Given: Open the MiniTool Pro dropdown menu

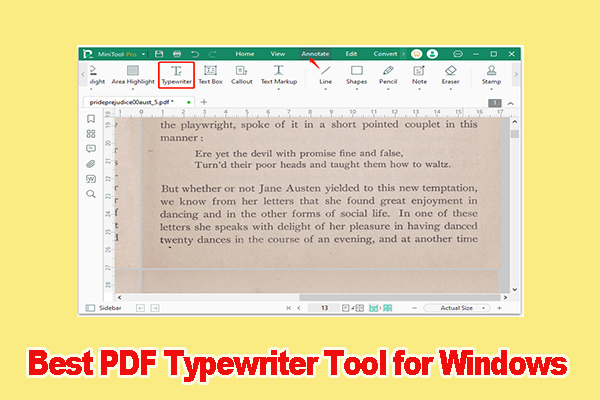Looking at the screenshot, I should coord(143,54).
